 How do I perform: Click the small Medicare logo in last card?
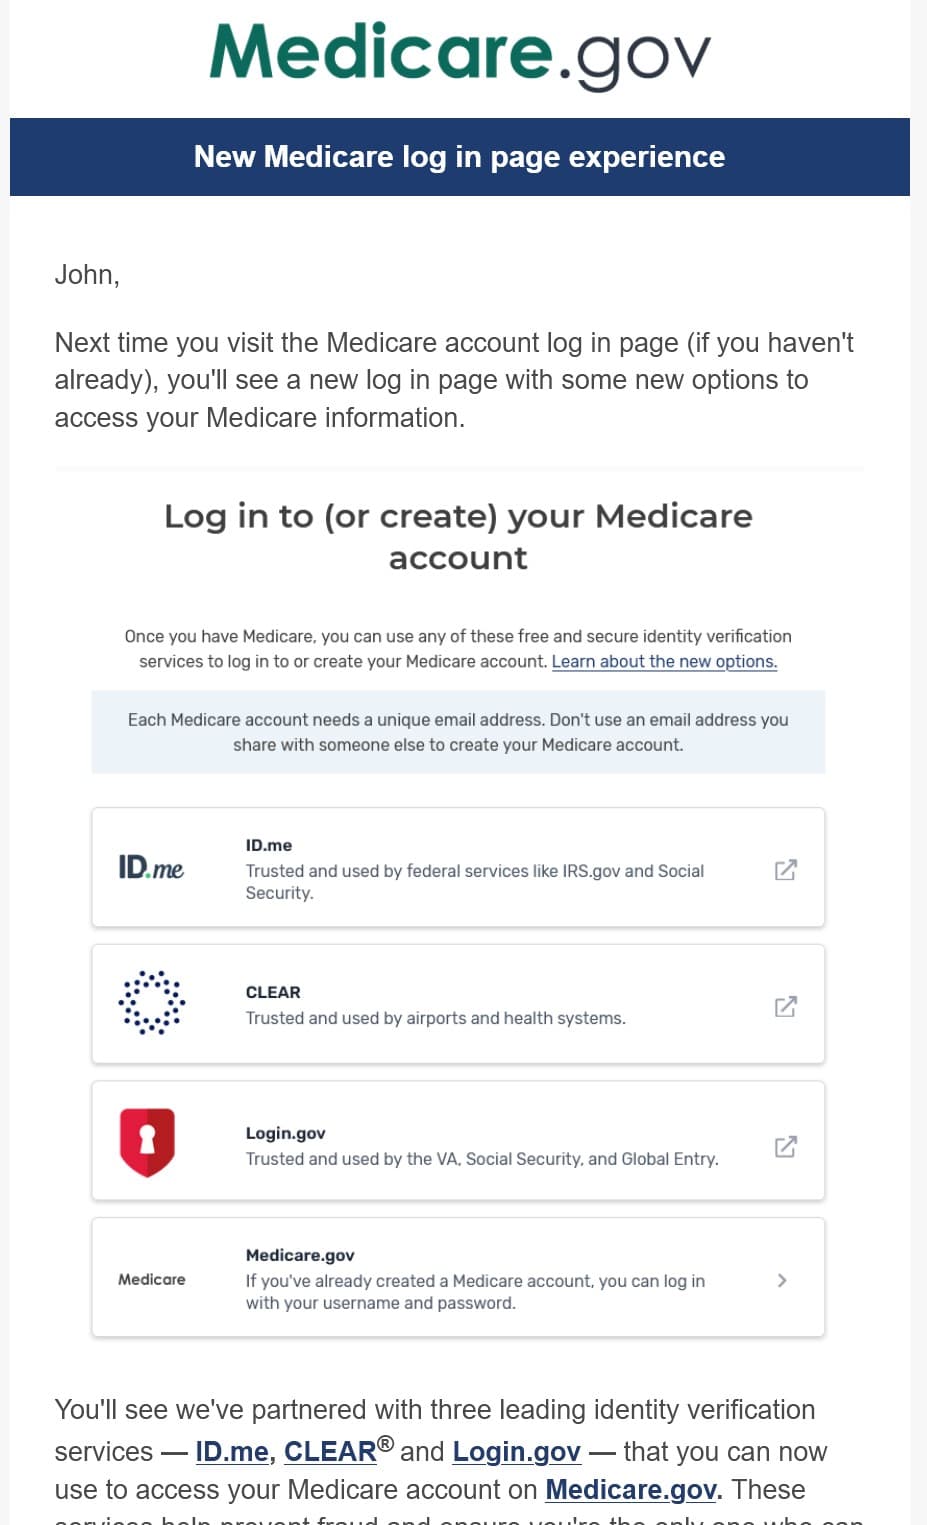click(152, 1279)
